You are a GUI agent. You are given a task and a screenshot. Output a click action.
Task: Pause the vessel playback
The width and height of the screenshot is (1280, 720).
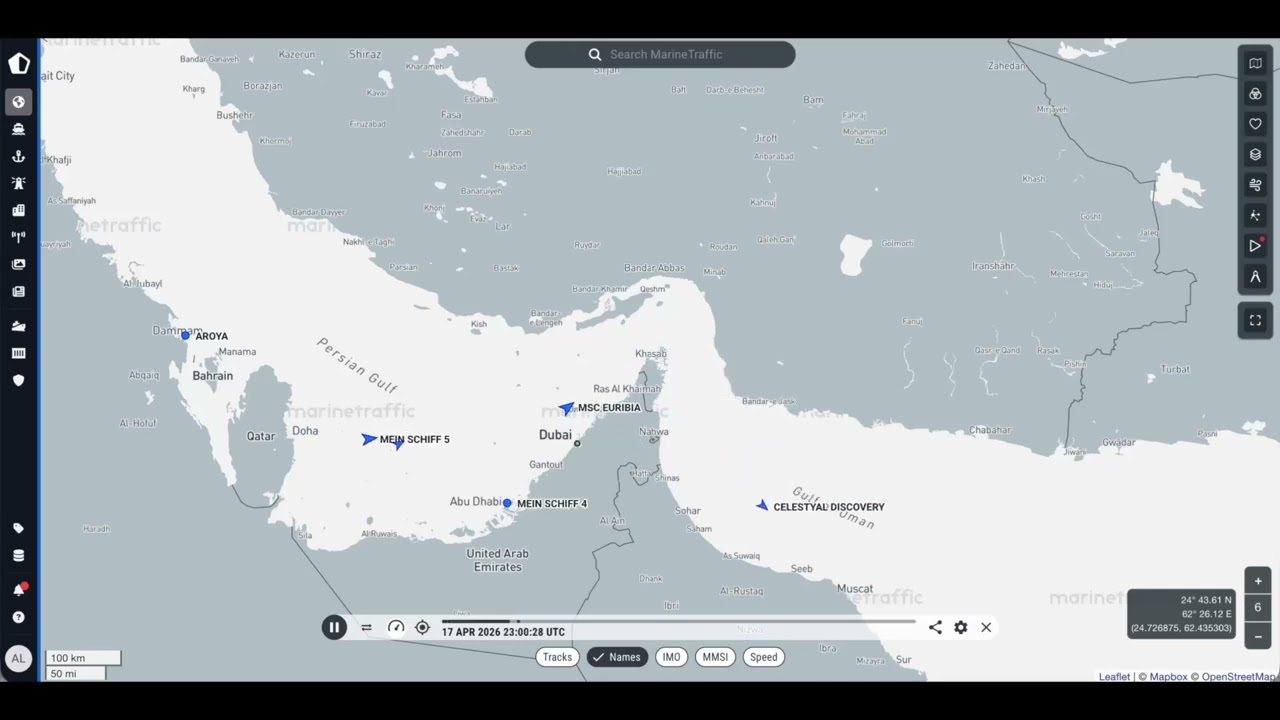tap(334, 627)
